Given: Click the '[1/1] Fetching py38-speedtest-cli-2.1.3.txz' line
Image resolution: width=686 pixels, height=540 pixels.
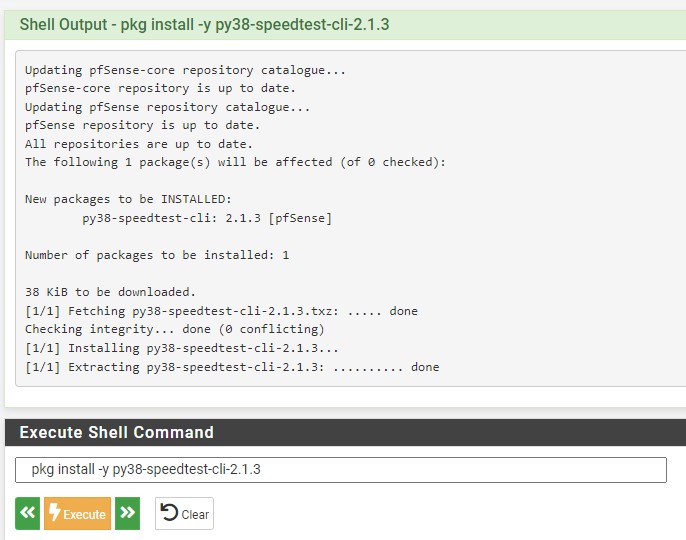Looking at the screenshot, I should pos(221,311).
